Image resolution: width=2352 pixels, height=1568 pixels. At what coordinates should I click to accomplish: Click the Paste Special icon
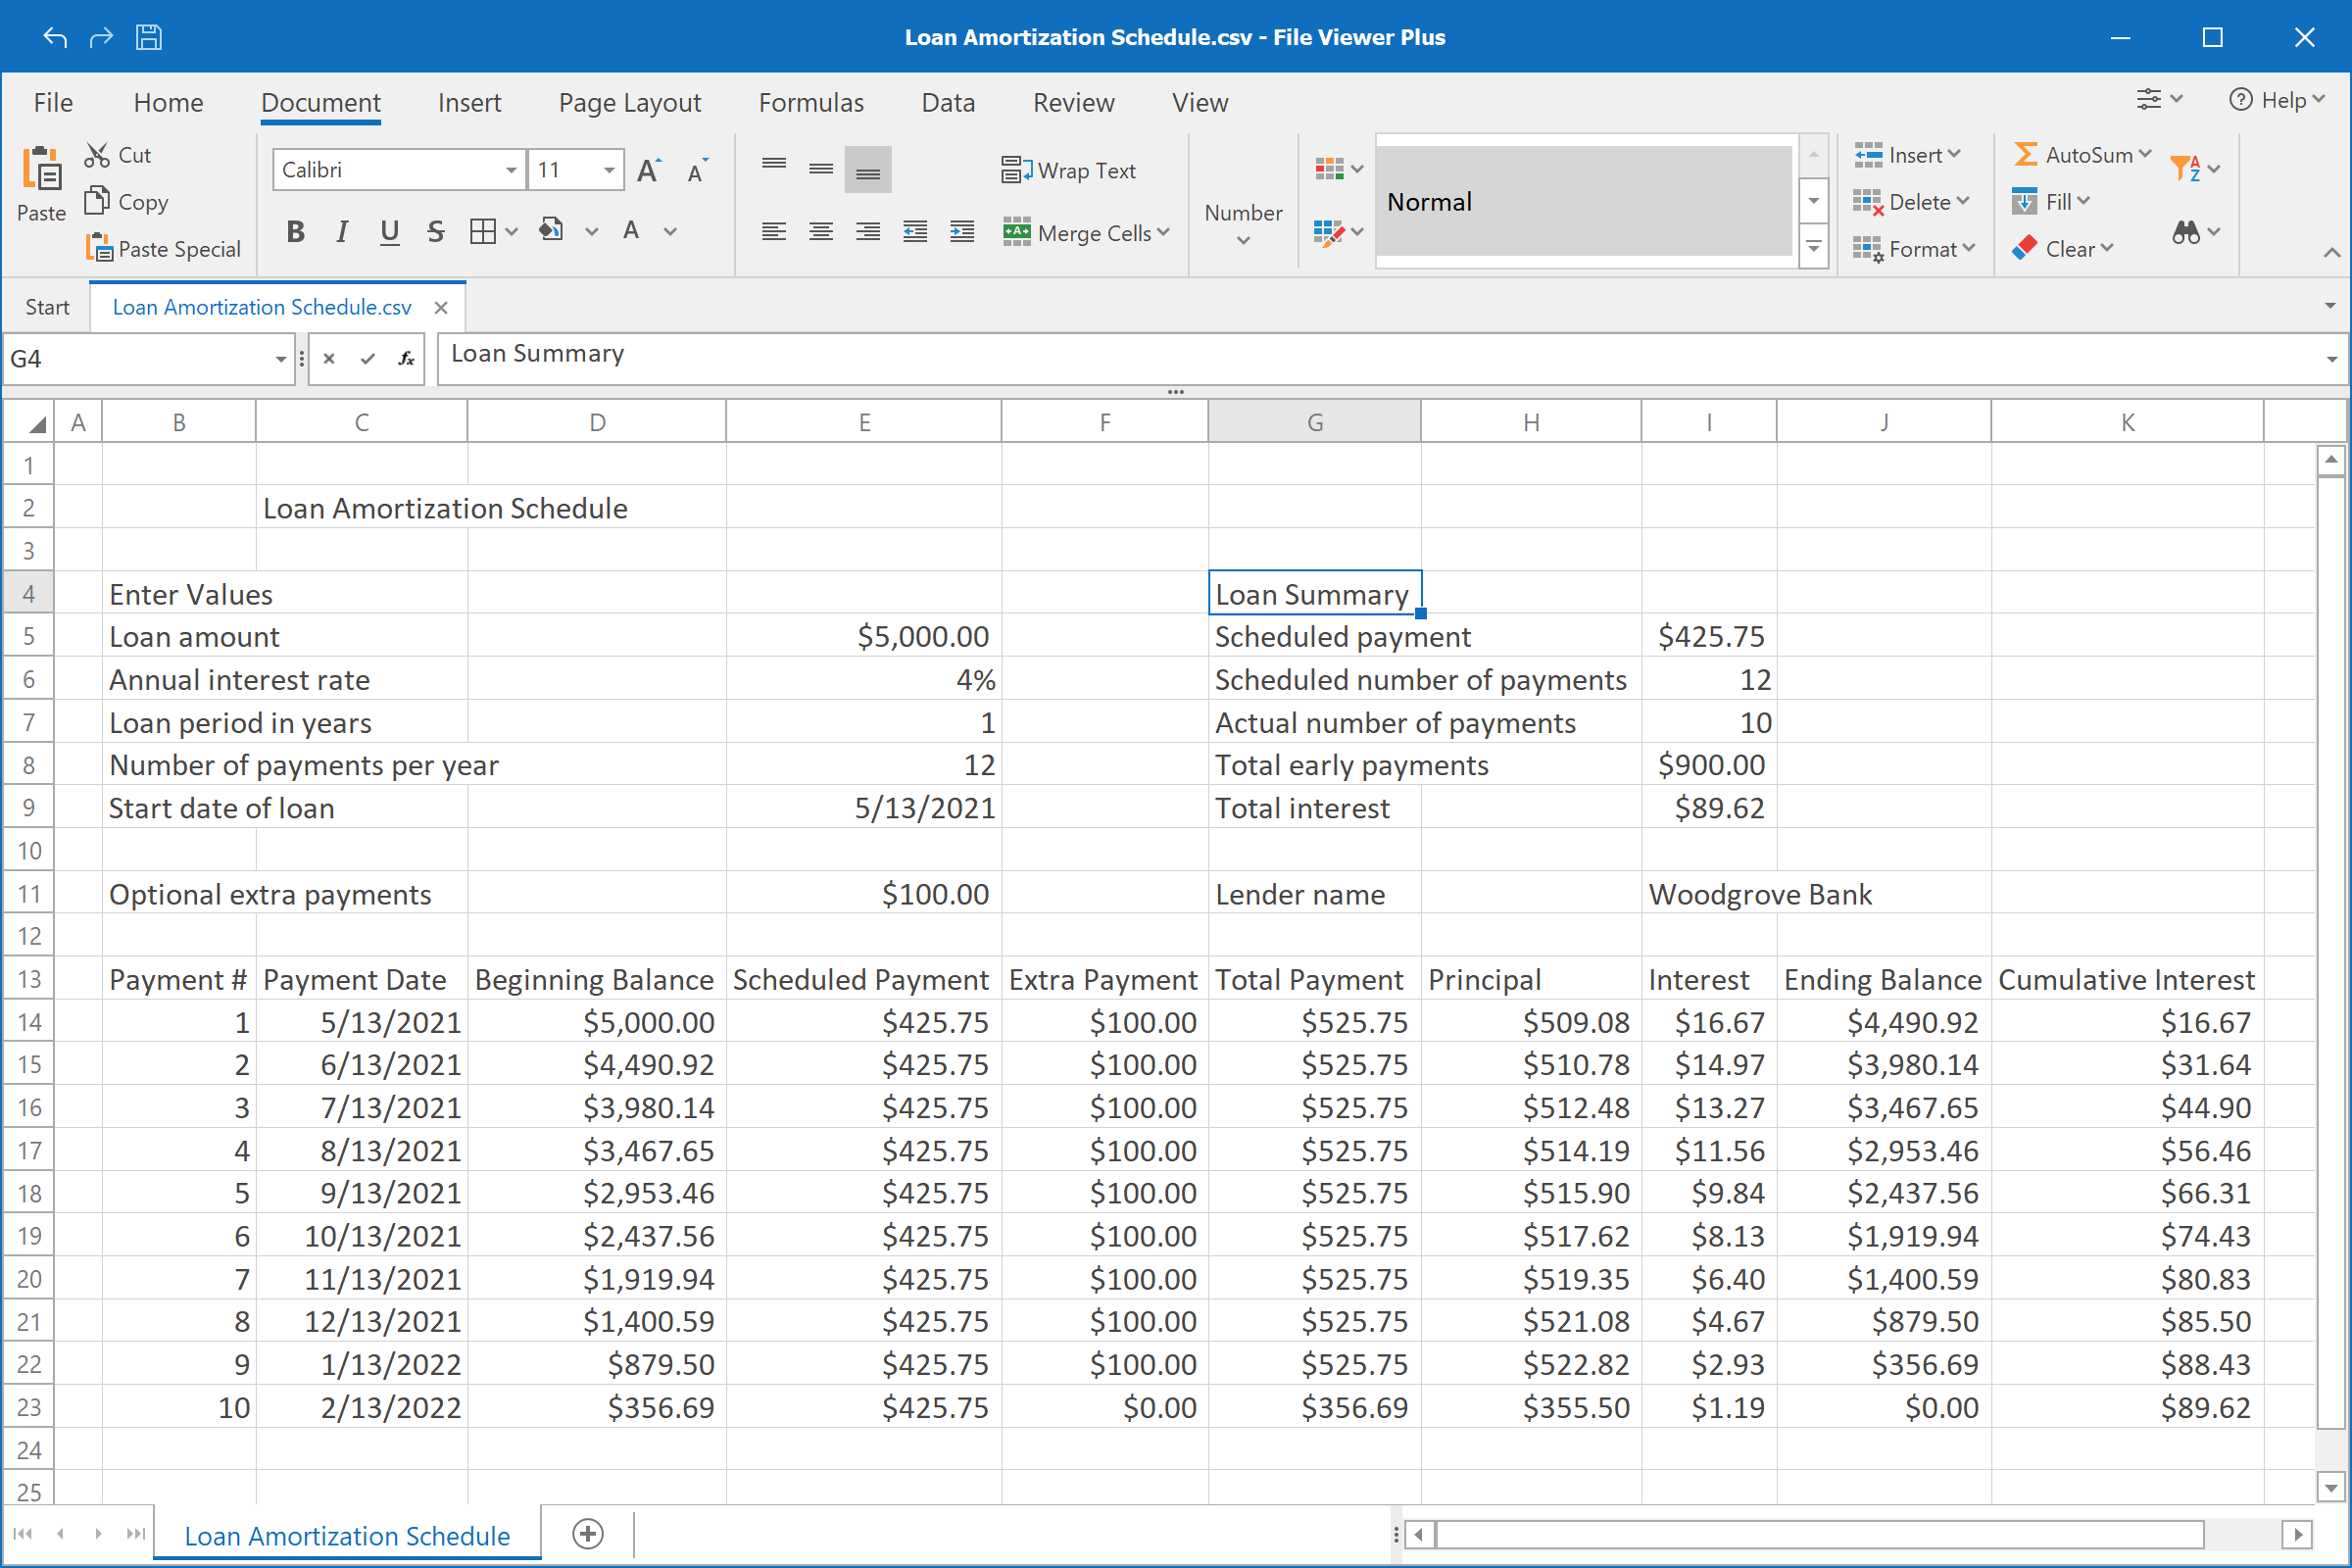click(101, 248)
